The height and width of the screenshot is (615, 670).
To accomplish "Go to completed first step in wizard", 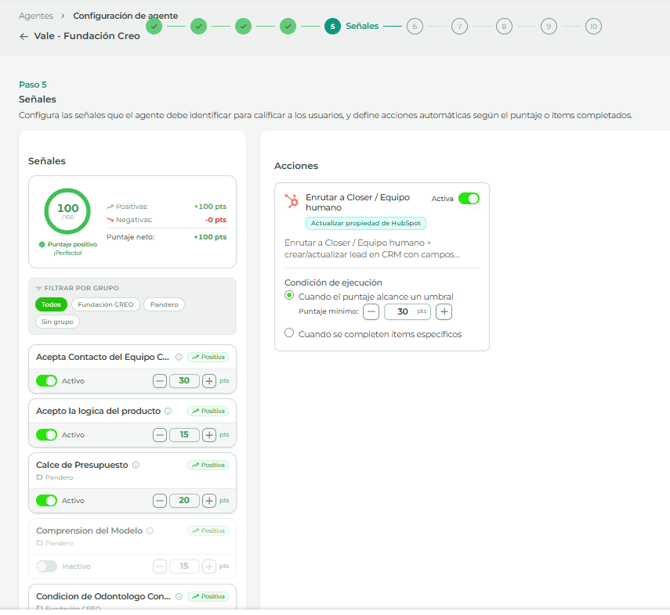I will [154, 27].
